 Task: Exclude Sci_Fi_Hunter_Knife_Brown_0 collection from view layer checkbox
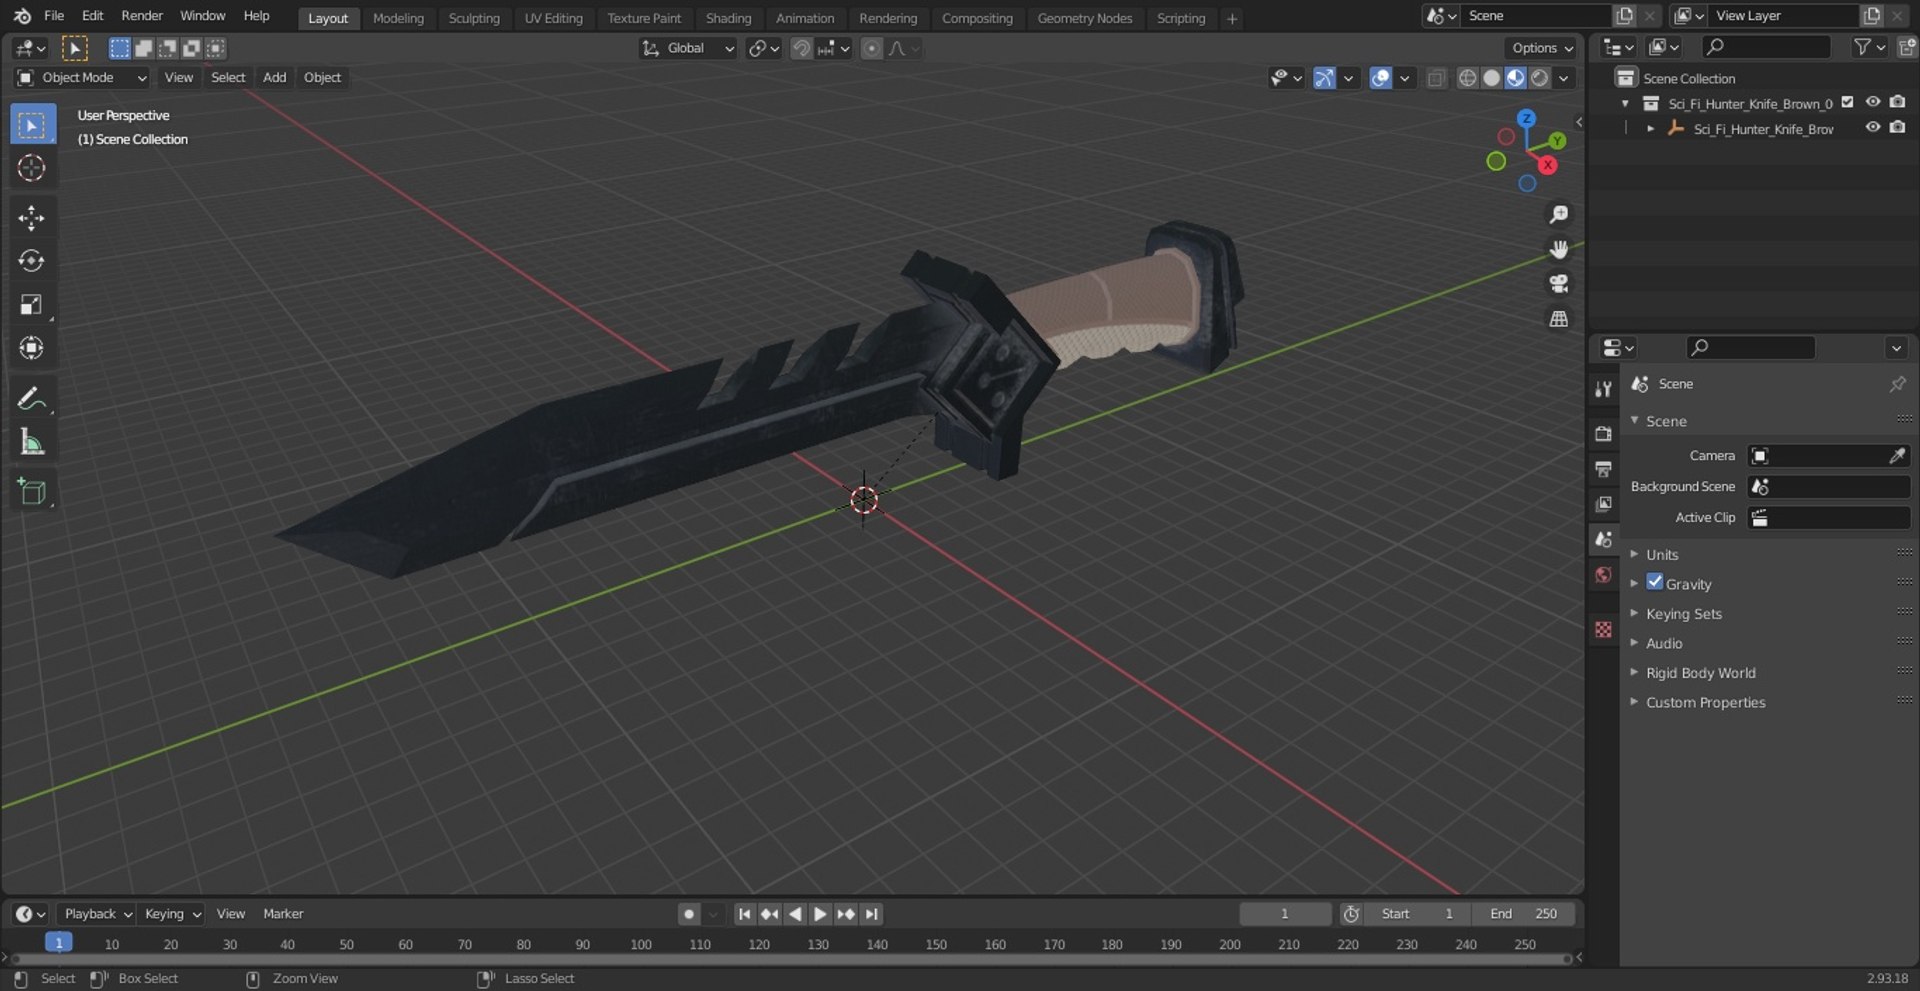[1848, 102]
